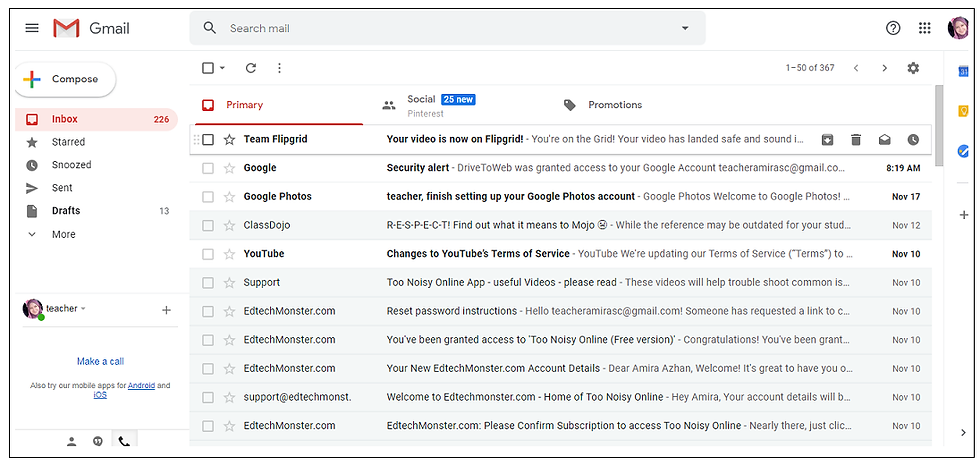This screenshot has width=980, height=465.
Task: Snooze the Team Flipgrid email
Action: coord(913,139)
